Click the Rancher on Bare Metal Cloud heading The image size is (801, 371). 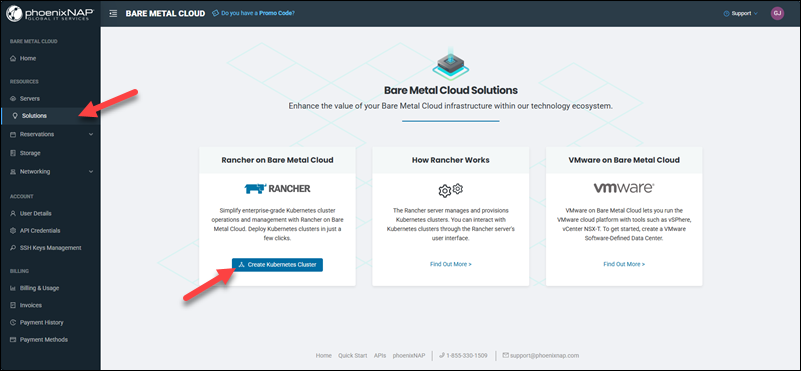coord(277,160)
